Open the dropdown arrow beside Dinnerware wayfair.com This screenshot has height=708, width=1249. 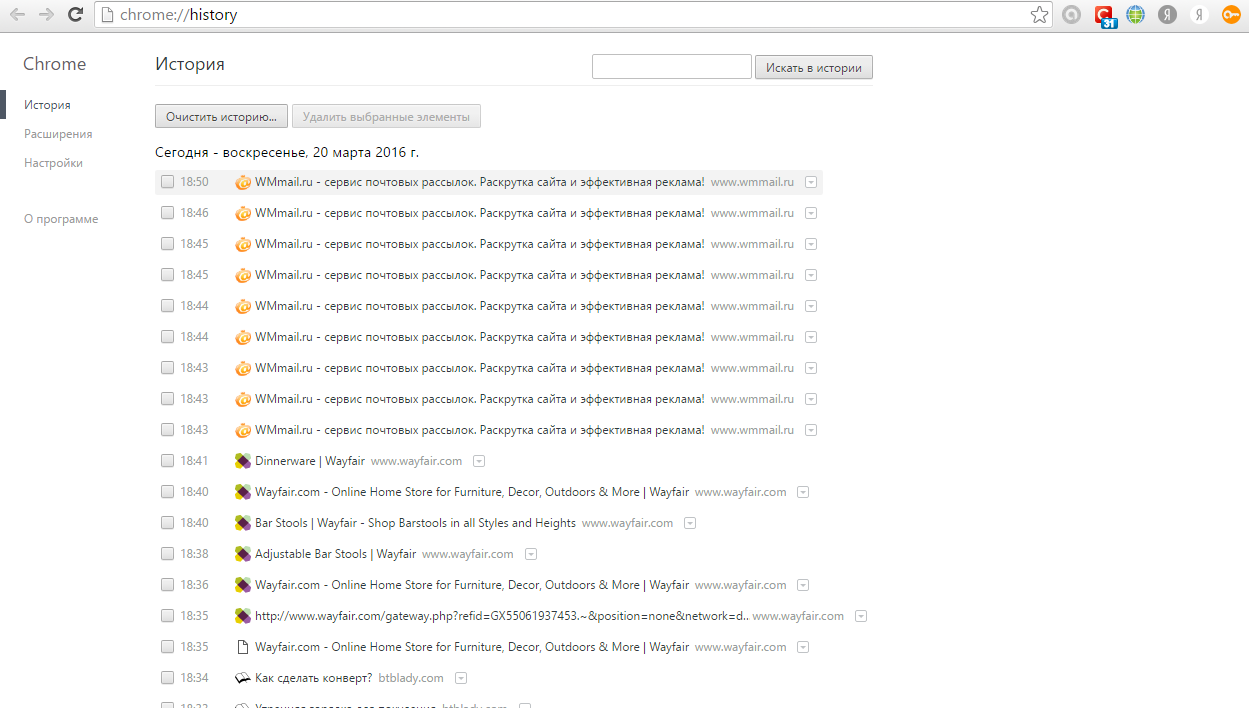pos(479,461)
